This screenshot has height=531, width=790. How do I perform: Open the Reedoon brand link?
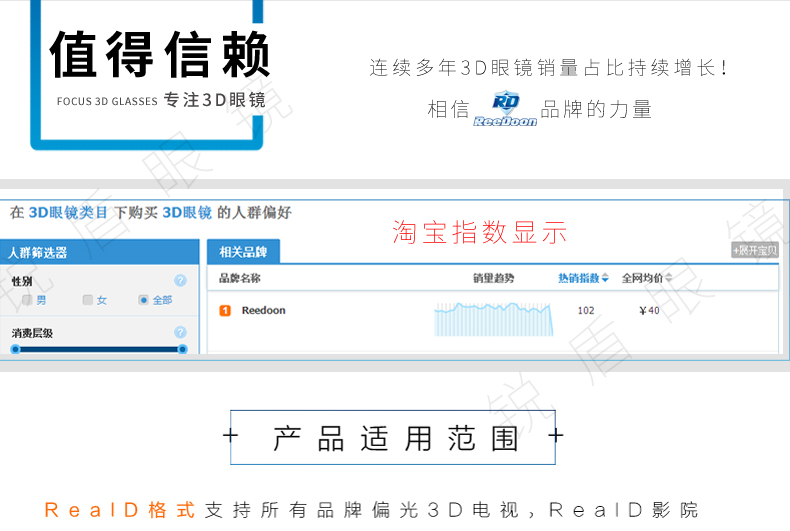[264, 310]
